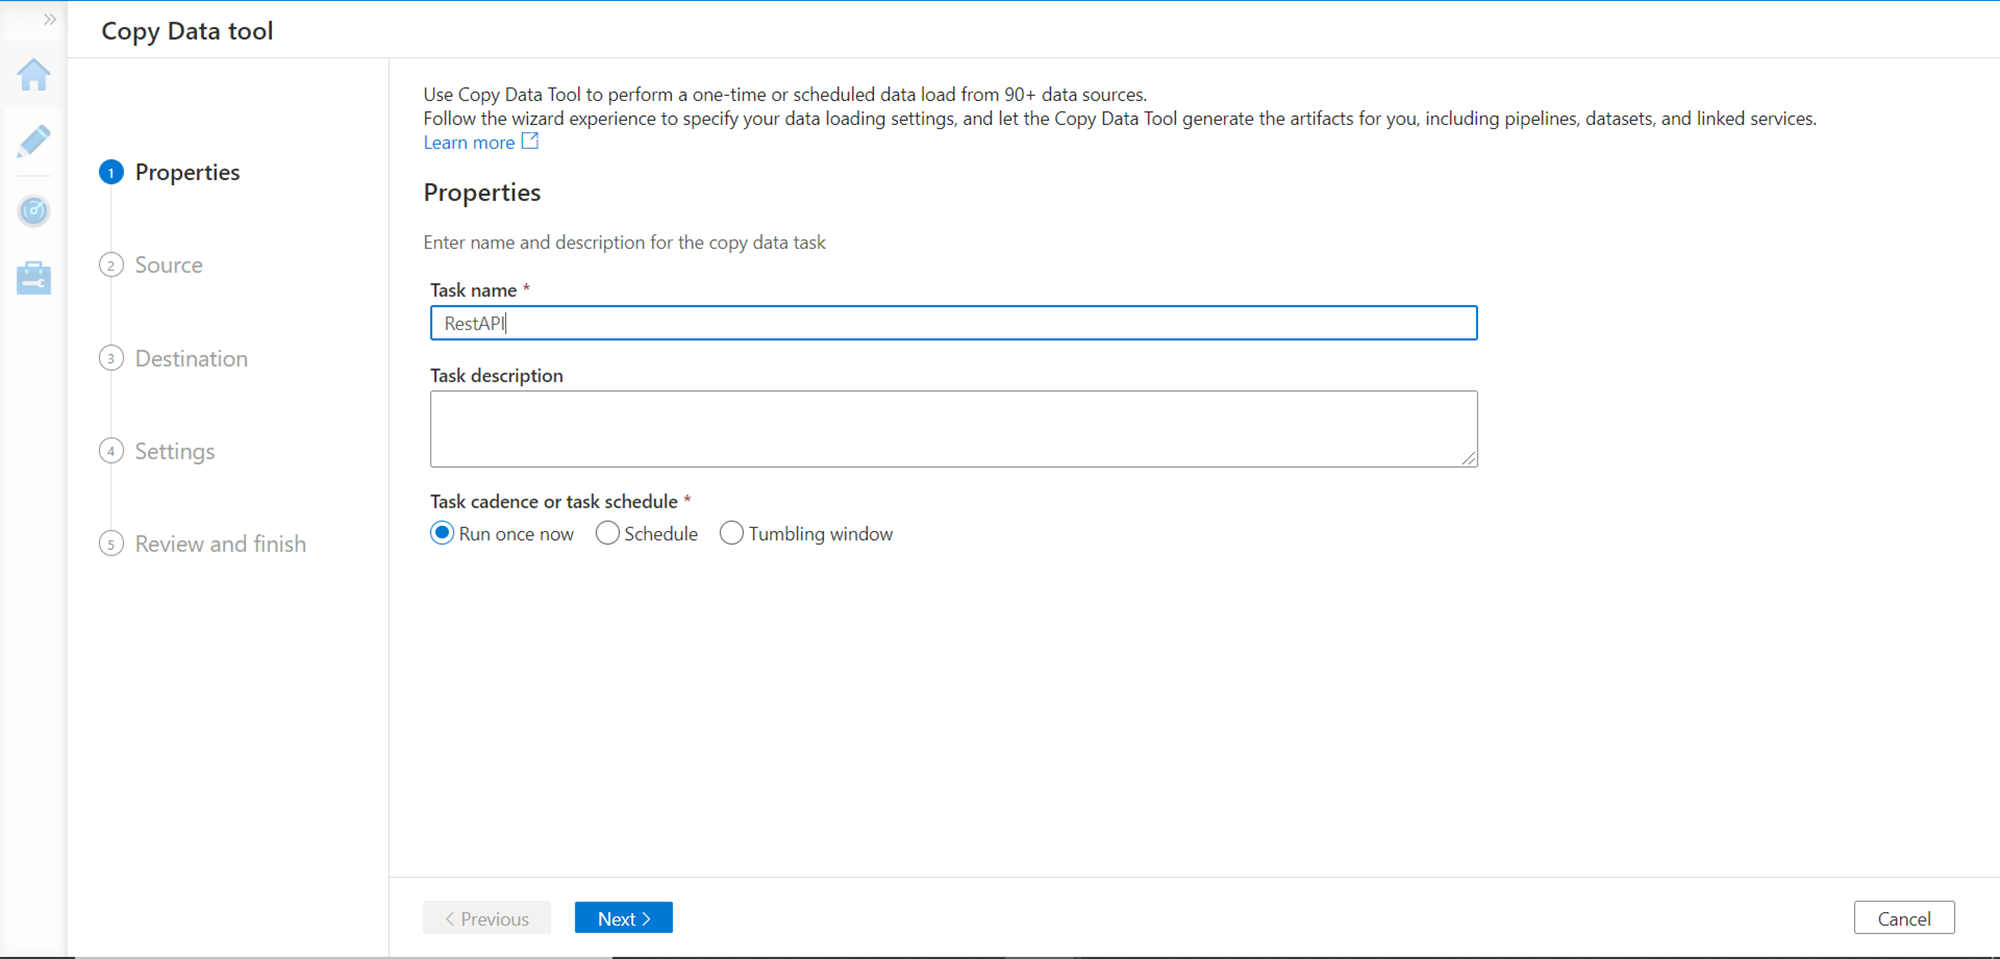Focus the Task name input field
This screenshot has height=959, width=2000.
tap(953, 323)
